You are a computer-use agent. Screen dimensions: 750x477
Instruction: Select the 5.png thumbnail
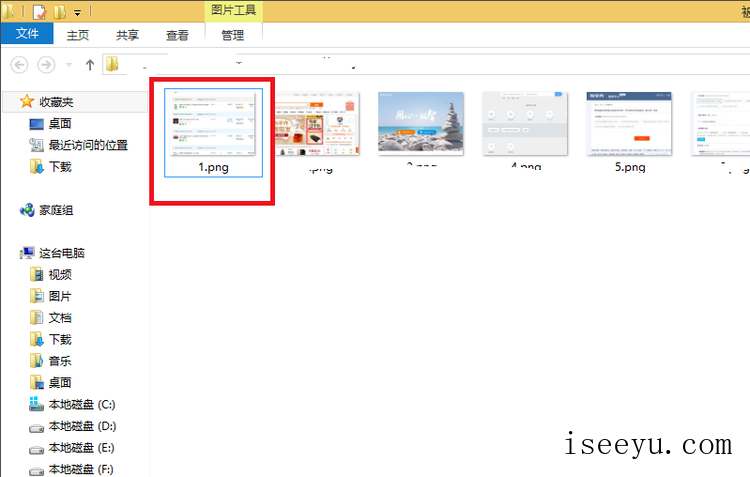pos(629,123)
